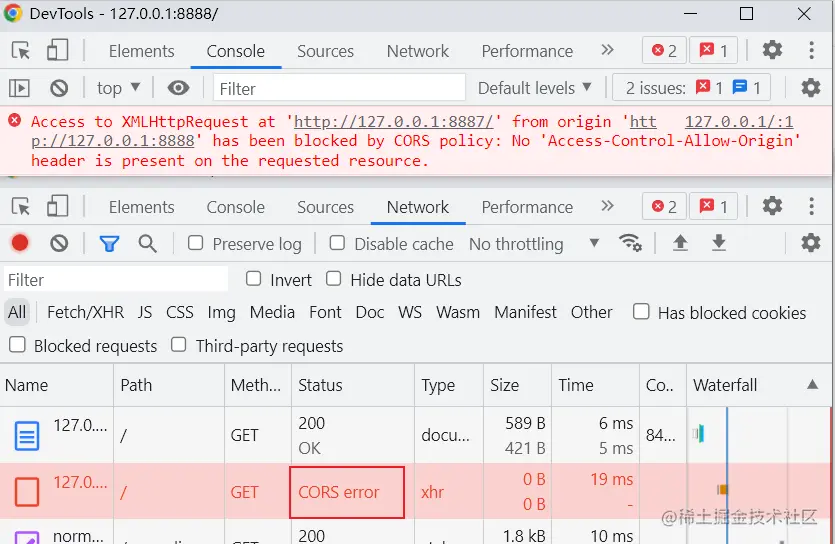Check Hide data URLs checkbox
The image size is (835, 544).
tap(333, 279)
